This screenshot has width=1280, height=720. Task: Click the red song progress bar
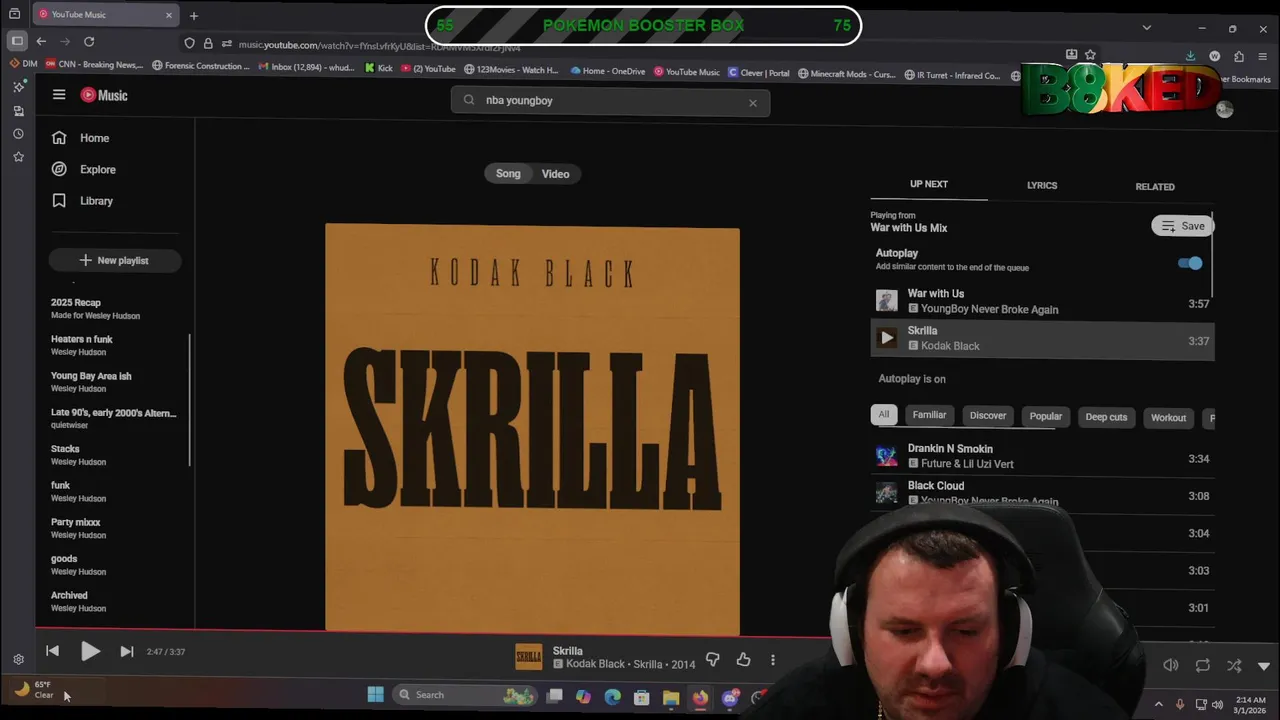(x=432, y=632)
